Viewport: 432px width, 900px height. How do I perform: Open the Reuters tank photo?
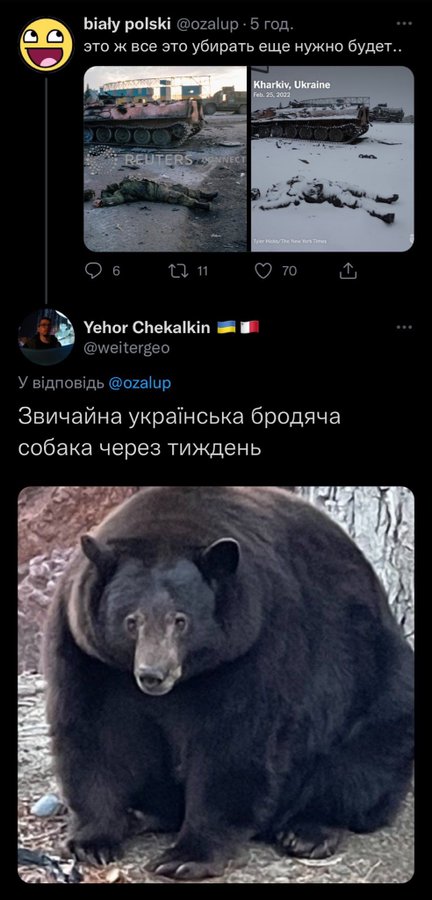click(165, 158)
